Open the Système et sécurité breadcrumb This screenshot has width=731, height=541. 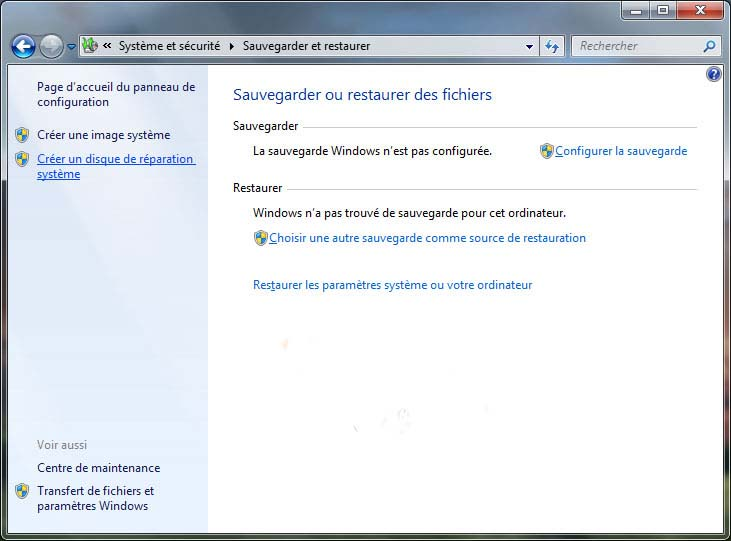169,46
